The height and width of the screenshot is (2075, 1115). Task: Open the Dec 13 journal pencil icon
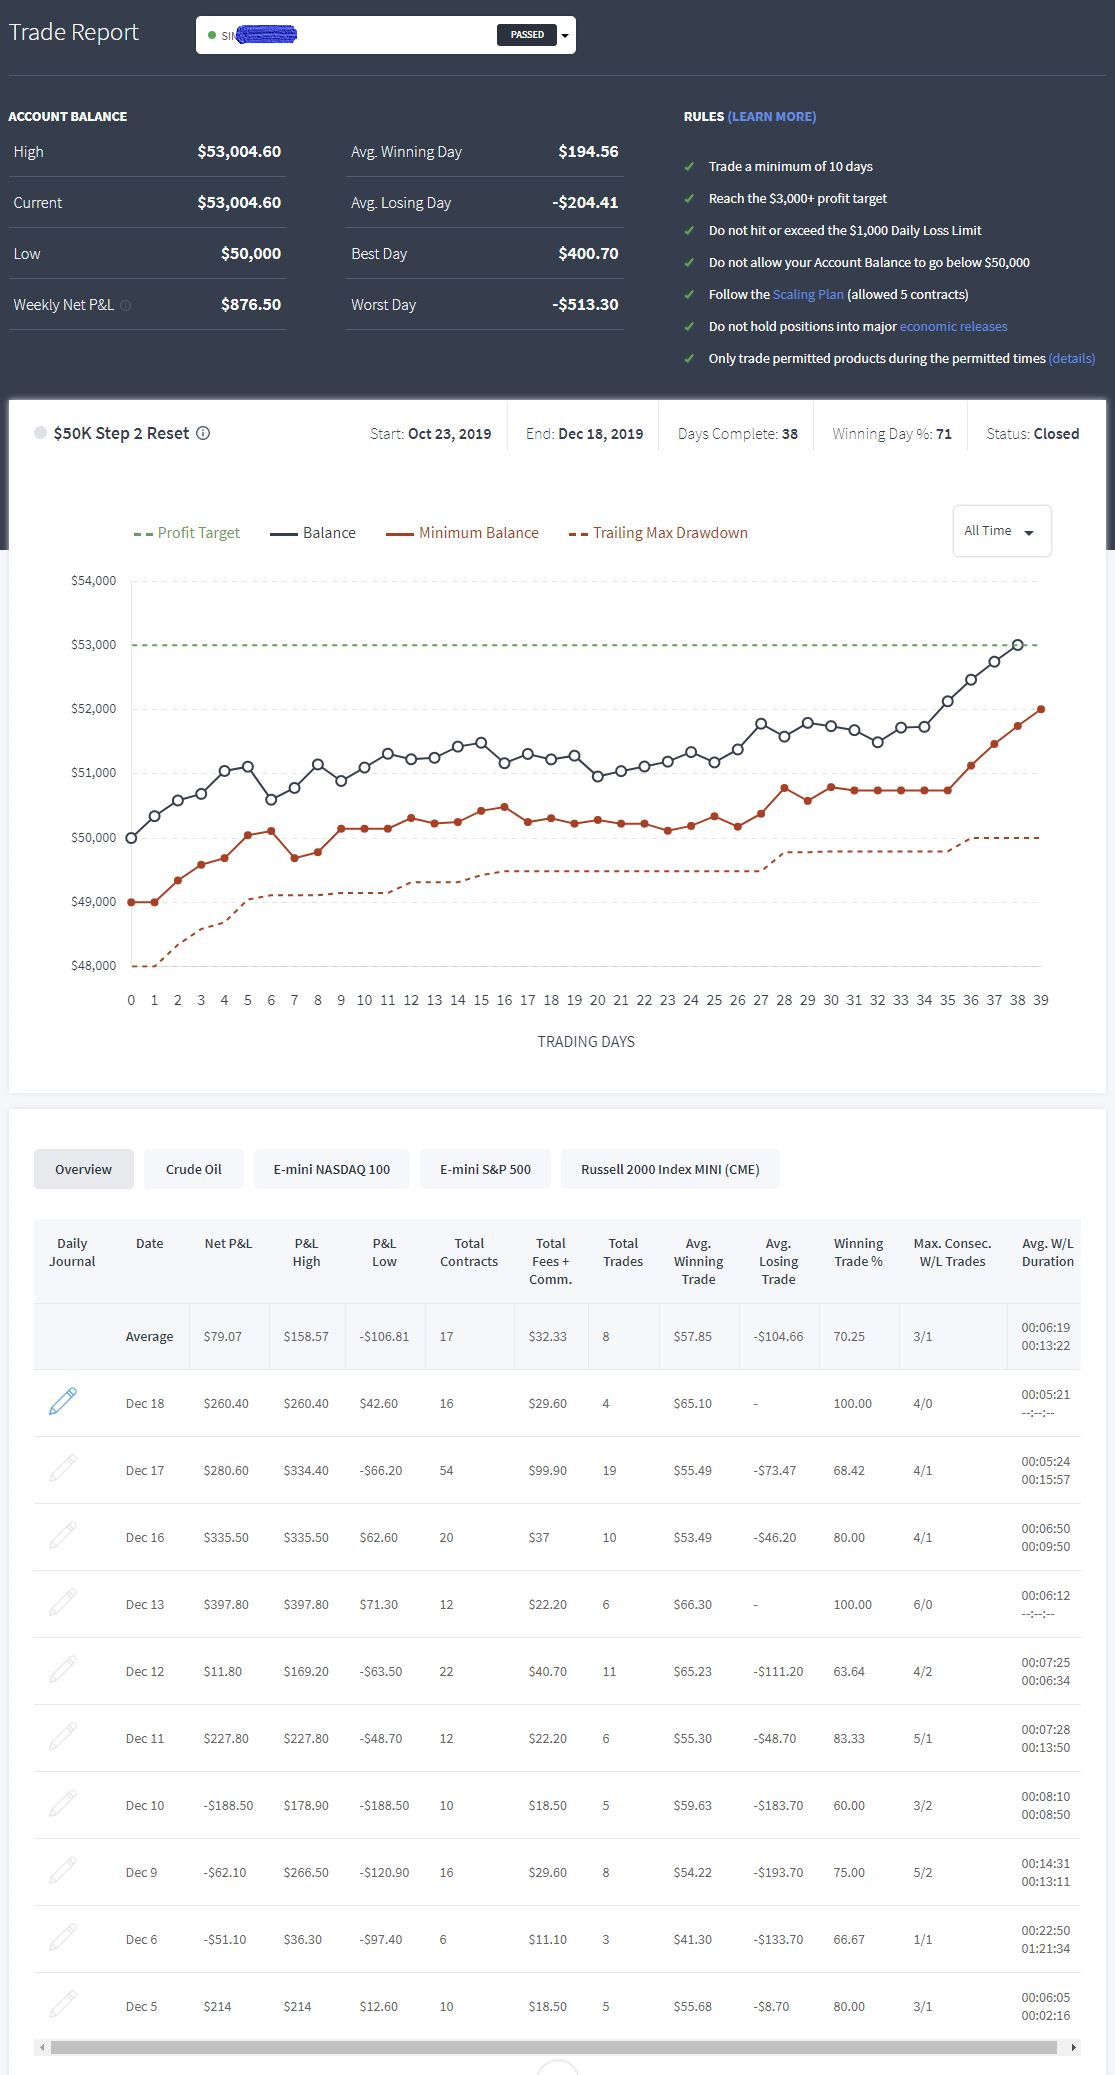click(x=63, y=1602)
